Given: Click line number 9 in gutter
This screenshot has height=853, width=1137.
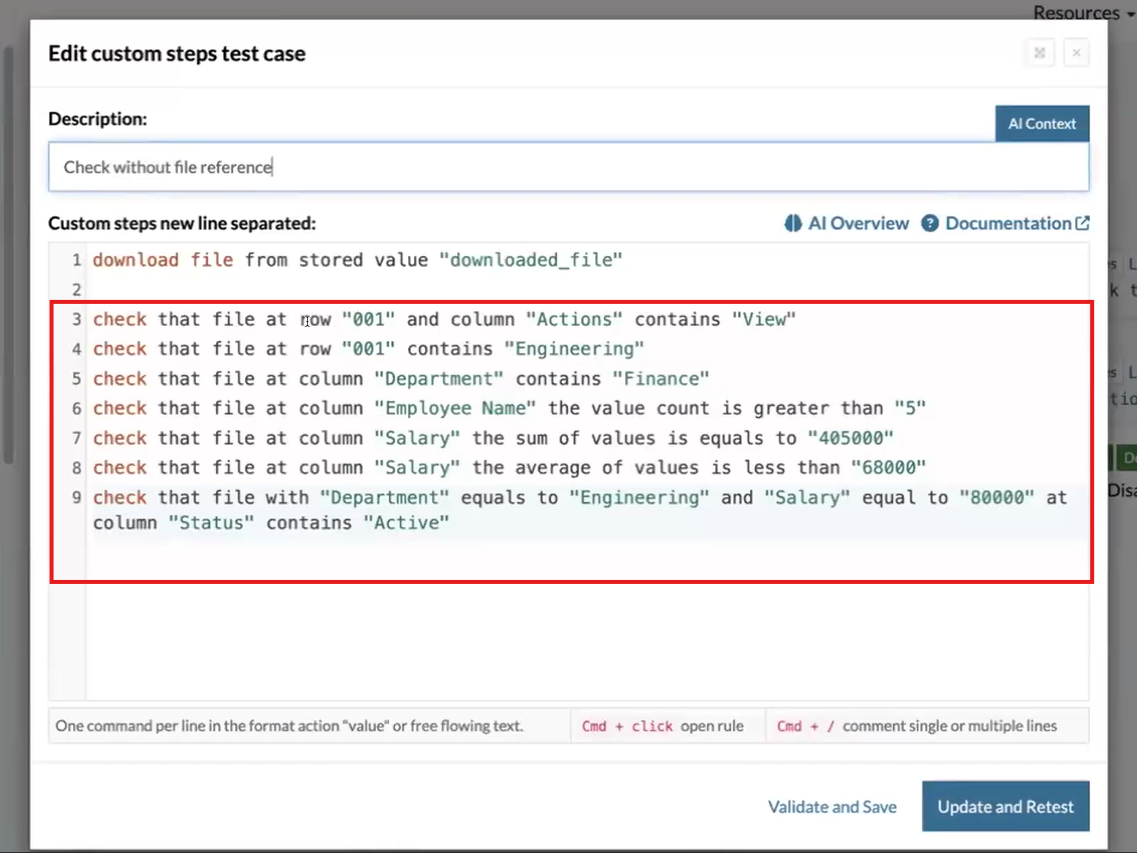Looking at the screenshot, I should (76, 498).
